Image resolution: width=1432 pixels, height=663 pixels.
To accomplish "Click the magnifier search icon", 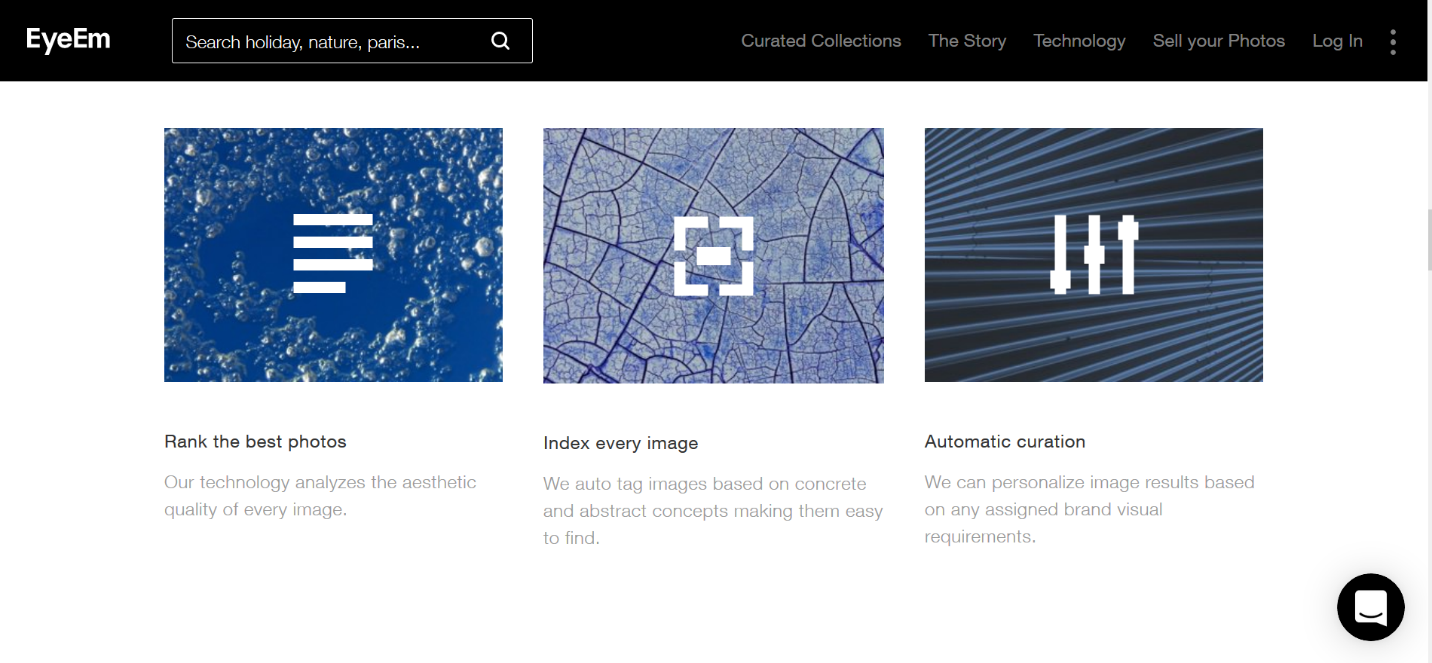I will 501,41.
